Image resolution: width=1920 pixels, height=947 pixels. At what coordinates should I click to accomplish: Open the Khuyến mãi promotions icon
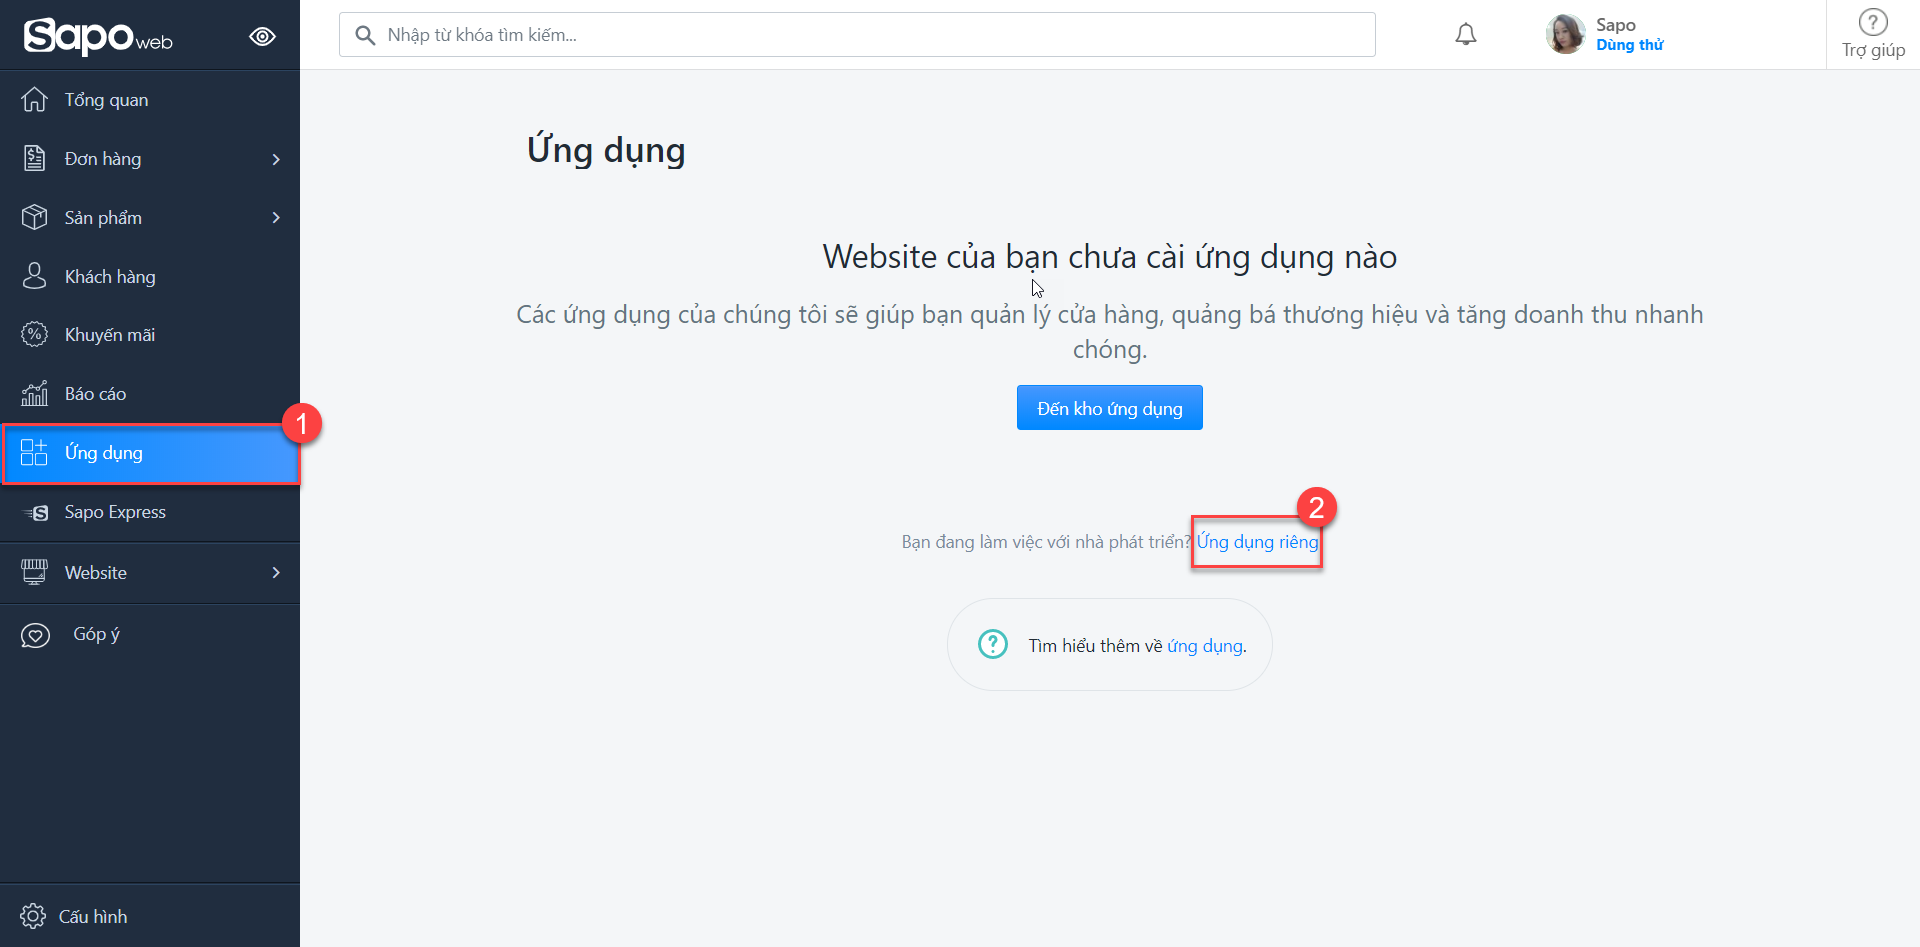[35, 334]
